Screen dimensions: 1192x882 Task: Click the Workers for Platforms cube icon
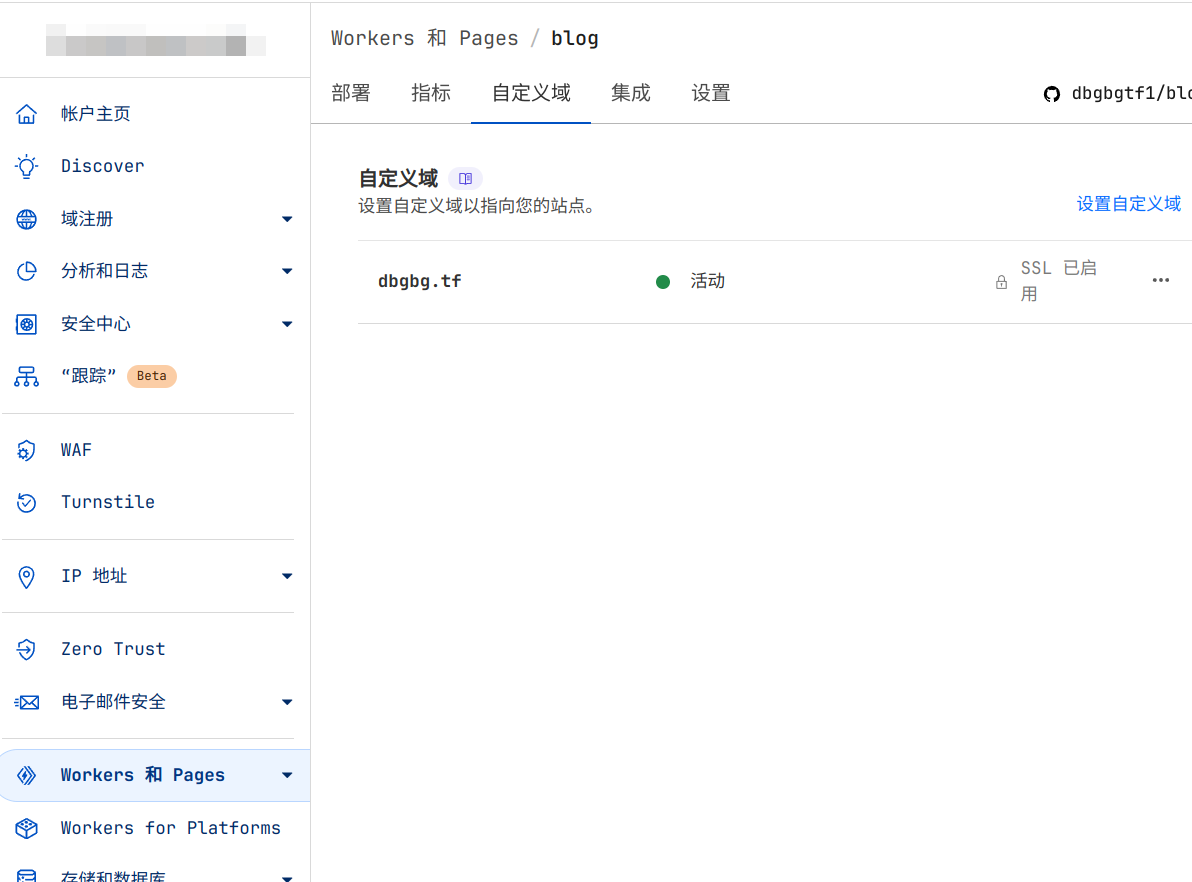(x=27, y=828)
